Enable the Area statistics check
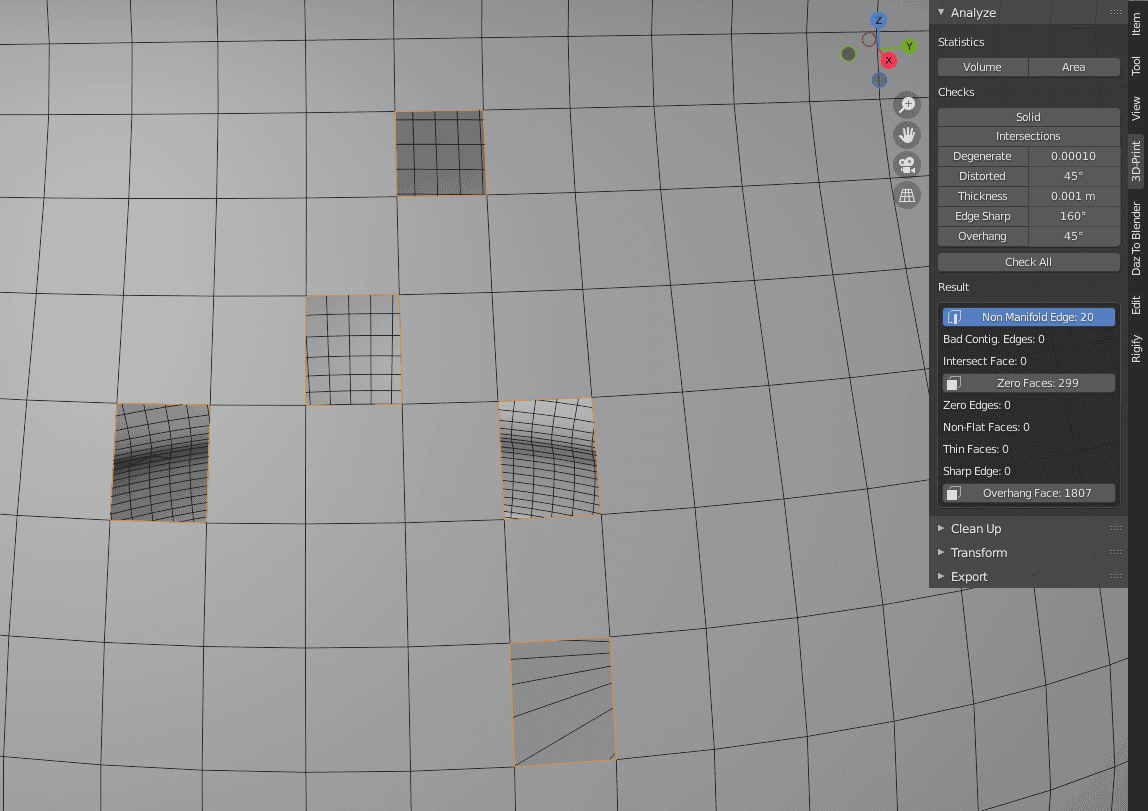The image size is (1148, 811). 1073,67
